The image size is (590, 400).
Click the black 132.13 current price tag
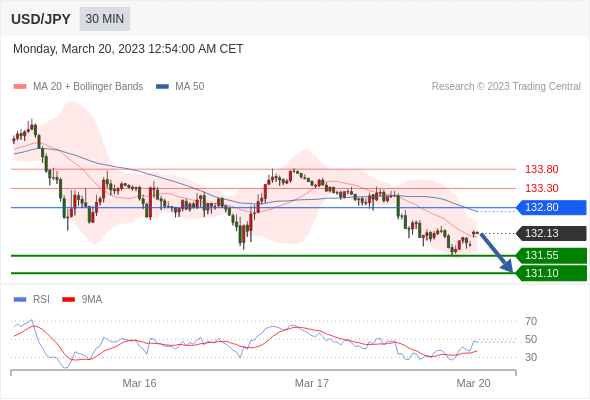point(551,233)
